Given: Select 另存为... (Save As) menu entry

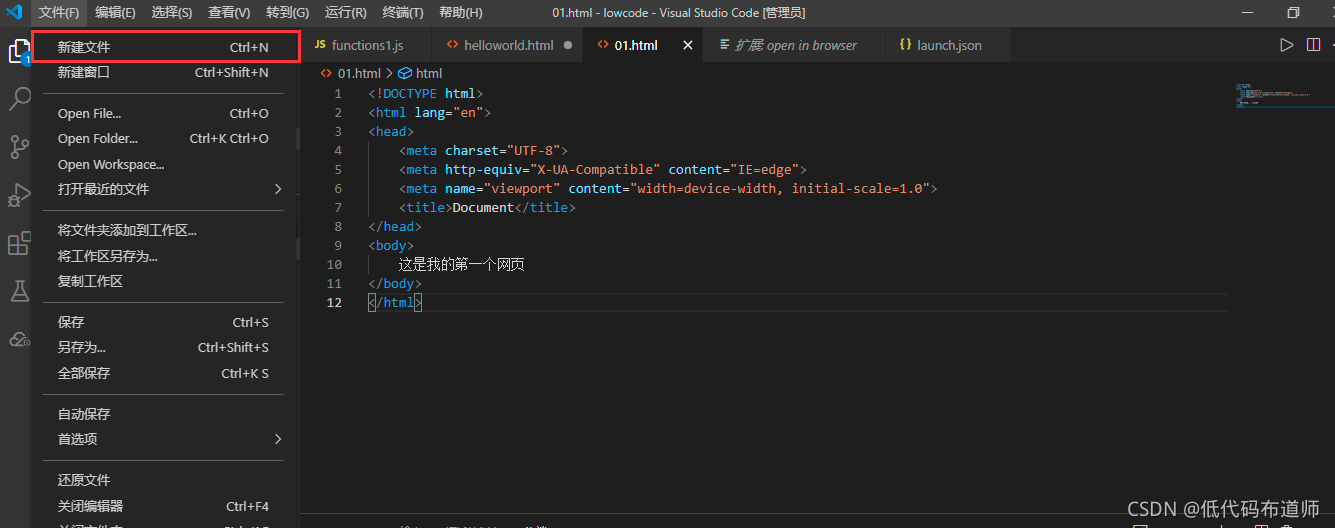Looking at the screenshot, I should 82,347.
